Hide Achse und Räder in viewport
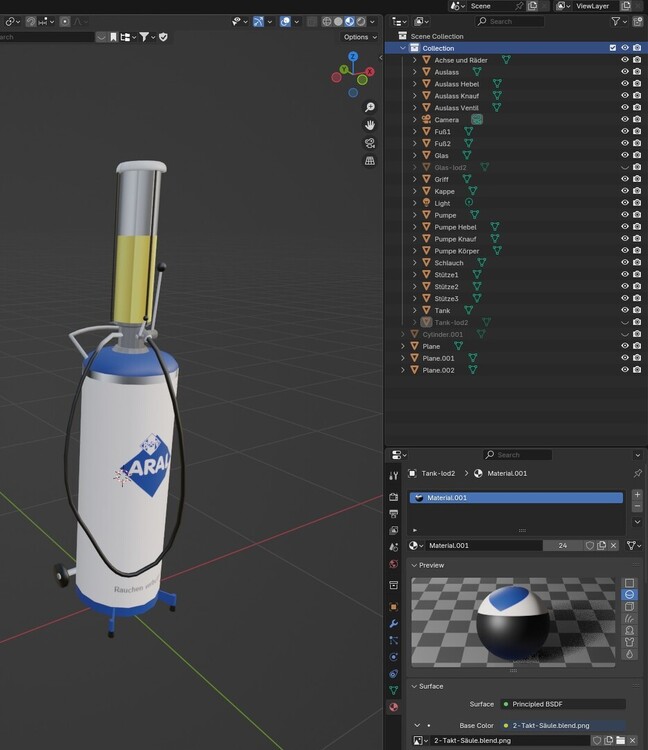The width and height of the screenshot is (648, 750). coord(625,60)
